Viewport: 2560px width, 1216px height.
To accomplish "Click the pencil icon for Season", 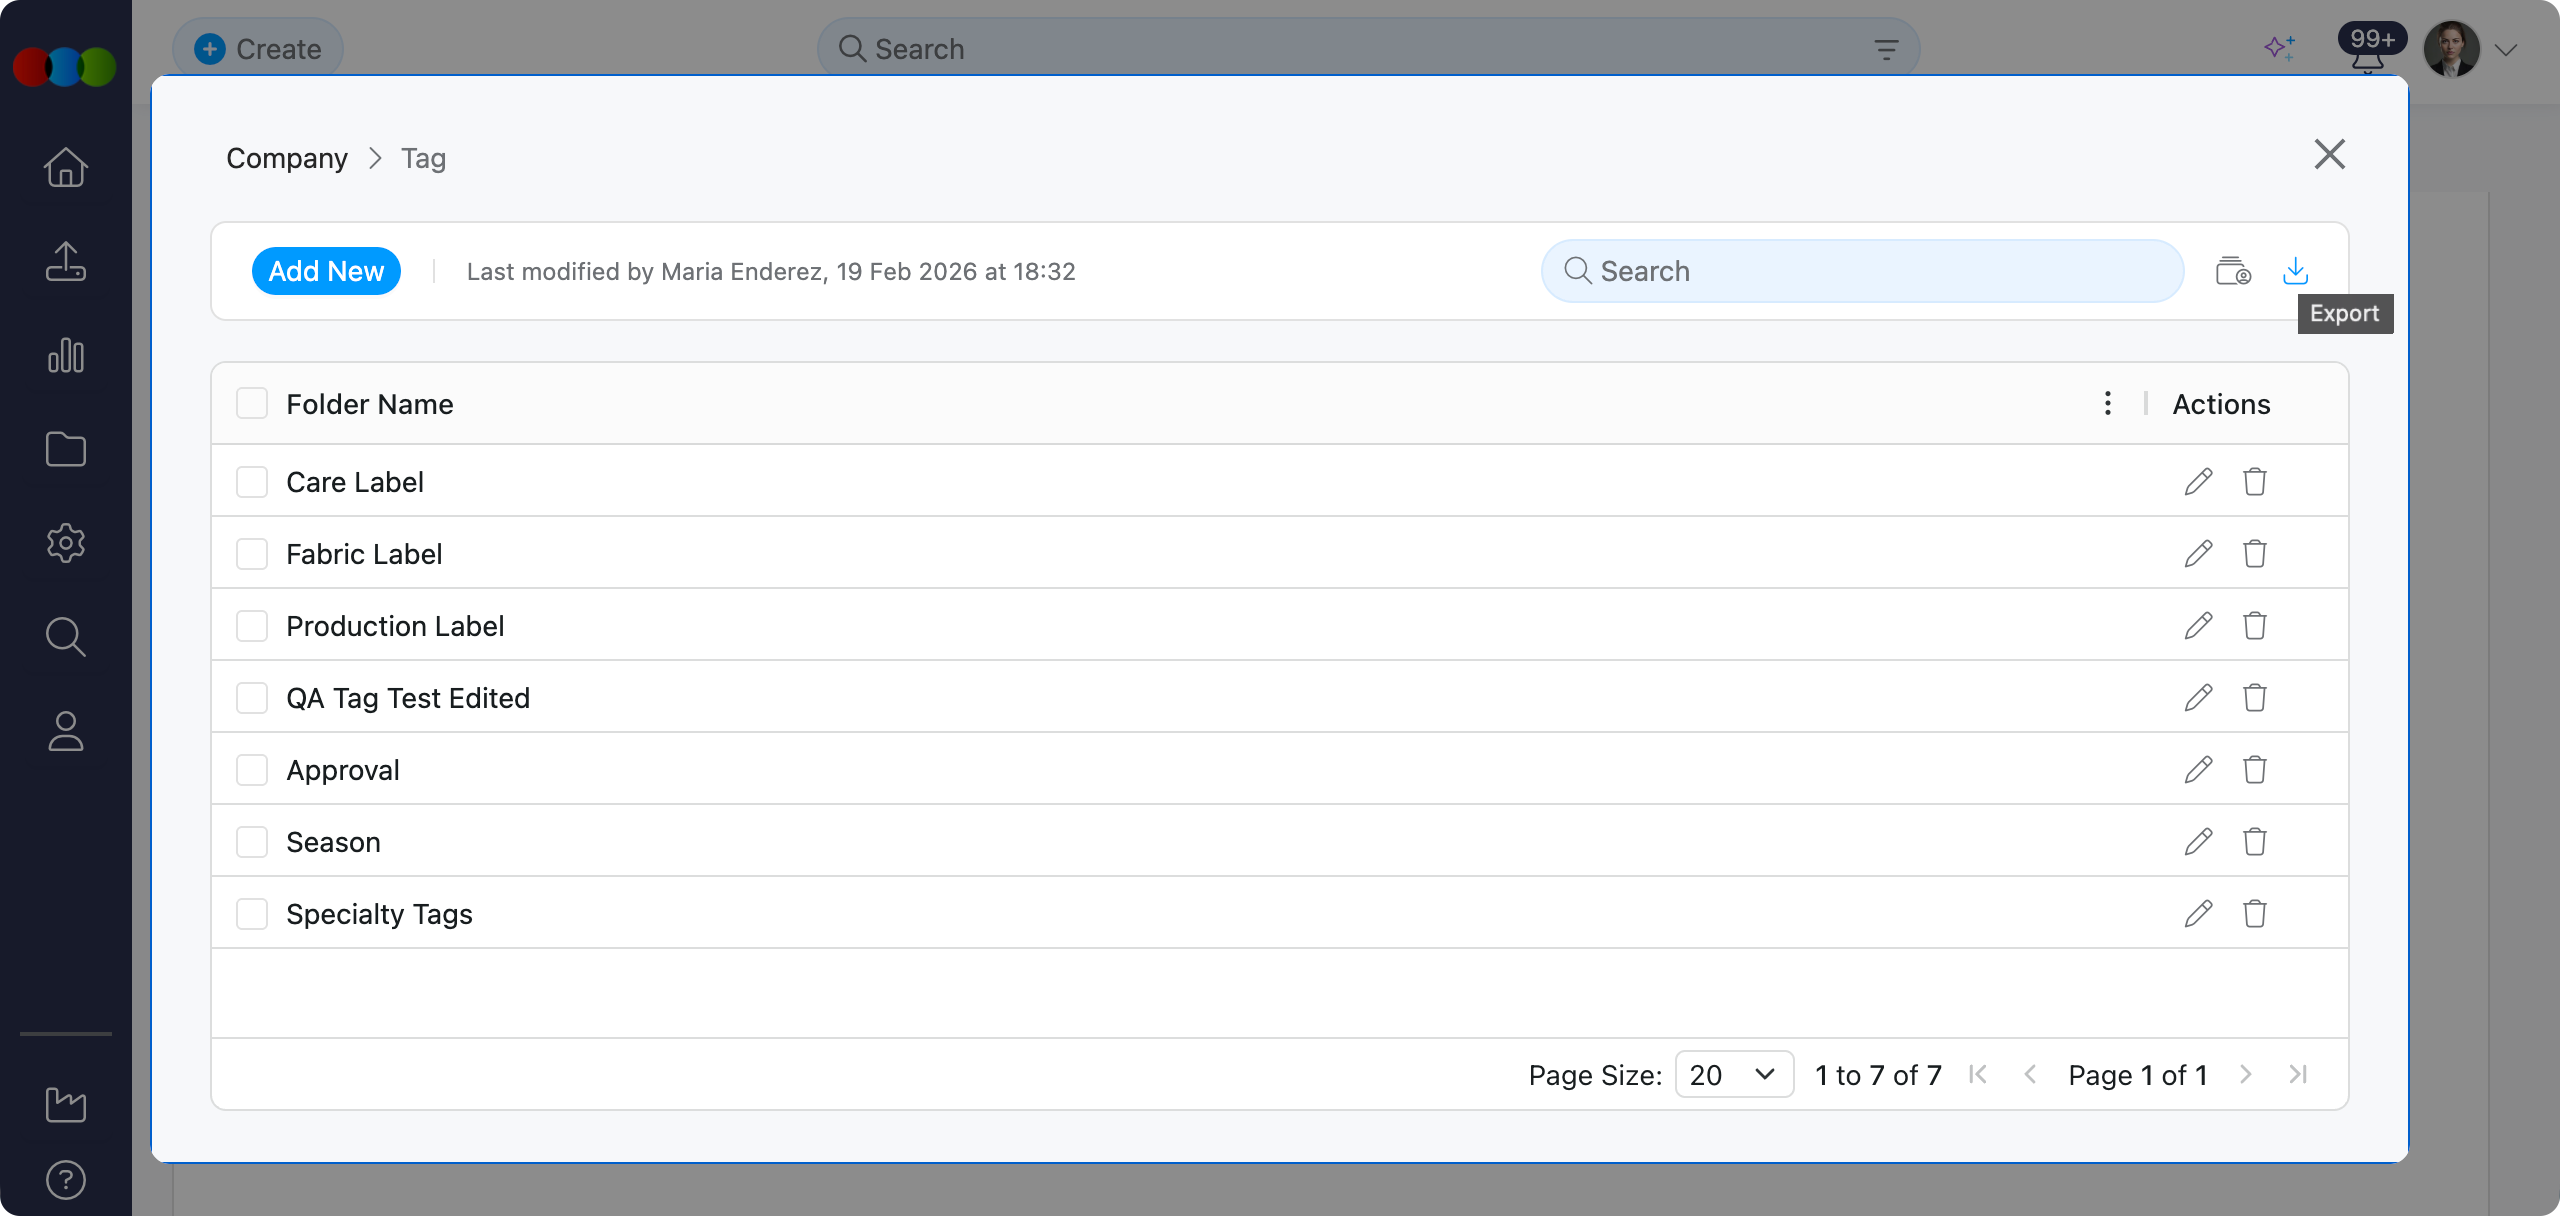I will (2198, 842).
